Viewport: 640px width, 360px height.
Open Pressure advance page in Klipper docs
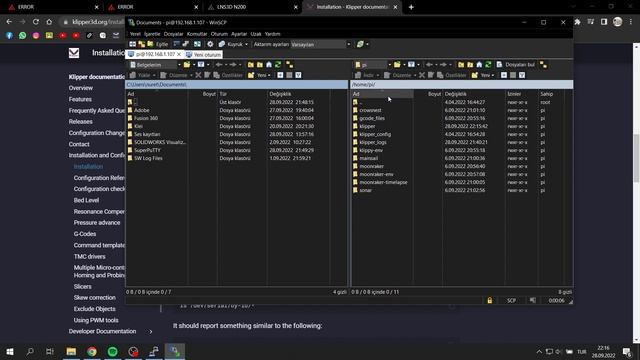click(x=97, y=223)
